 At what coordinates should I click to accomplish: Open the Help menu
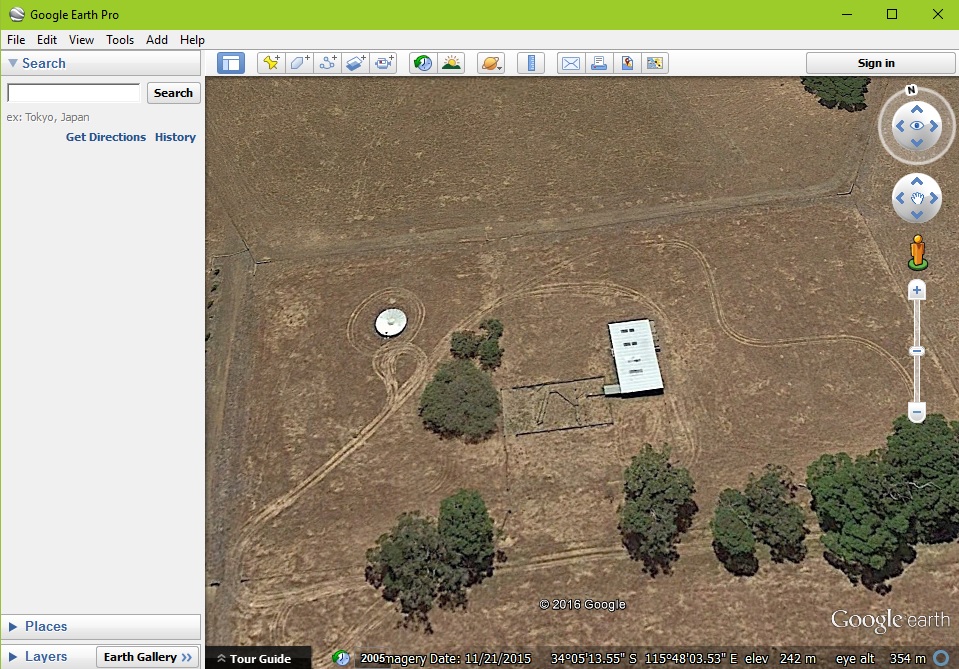click(192, 40)
